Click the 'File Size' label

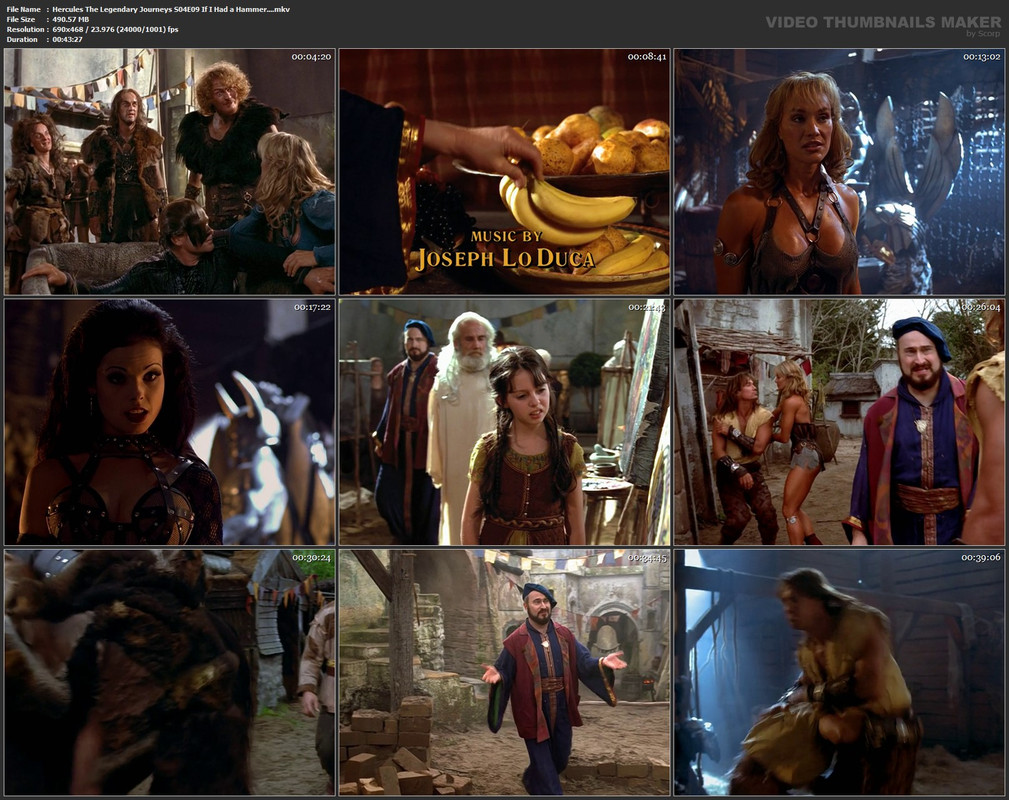pos(21,19)
